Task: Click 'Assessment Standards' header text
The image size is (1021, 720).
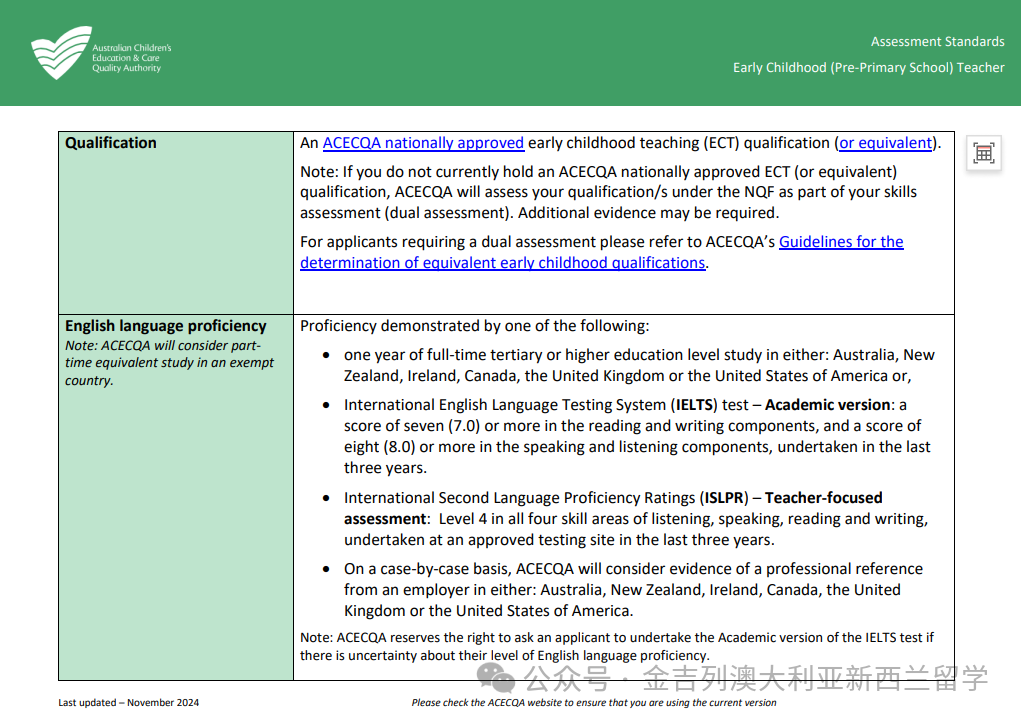Action: click(938, 42)
